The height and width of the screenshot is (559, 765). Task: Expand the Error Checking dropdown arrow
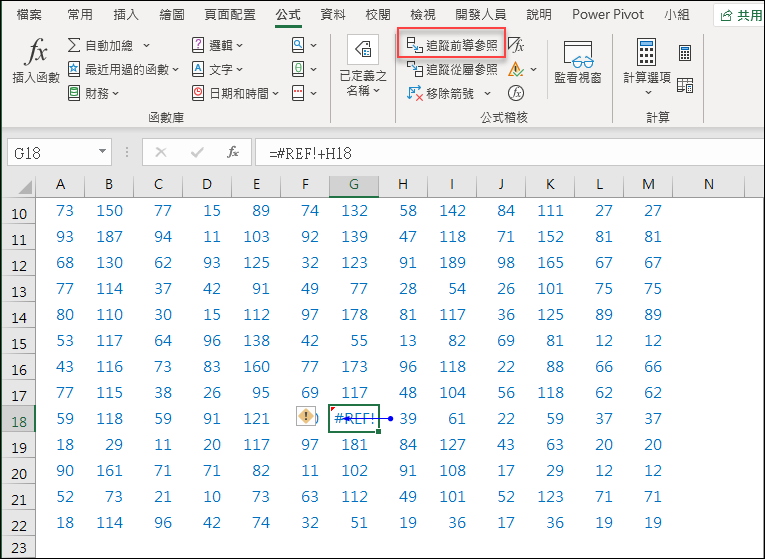coord(533,70)
